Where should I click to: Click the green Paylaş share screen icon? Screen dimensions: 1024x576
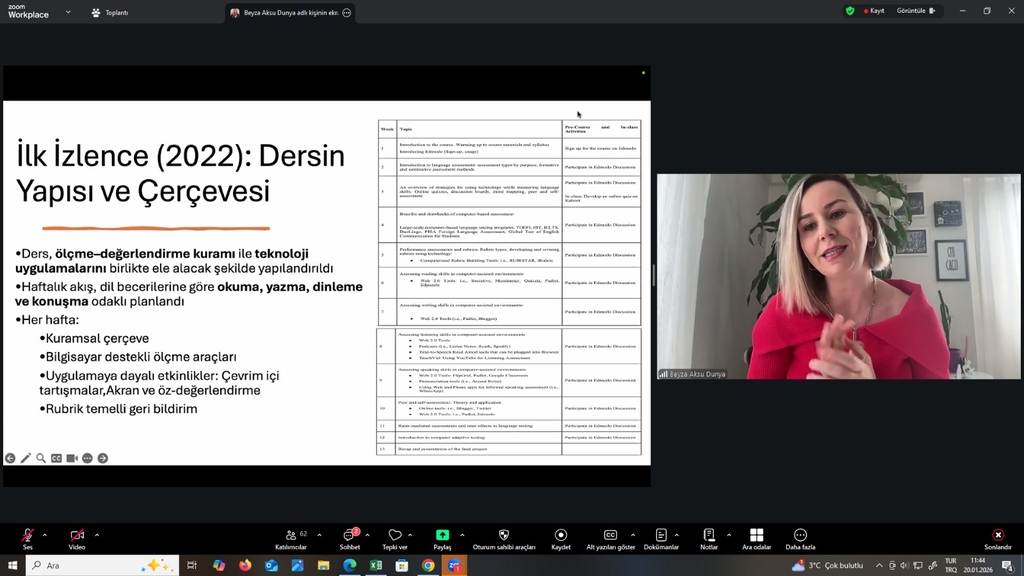click(442, 536)
